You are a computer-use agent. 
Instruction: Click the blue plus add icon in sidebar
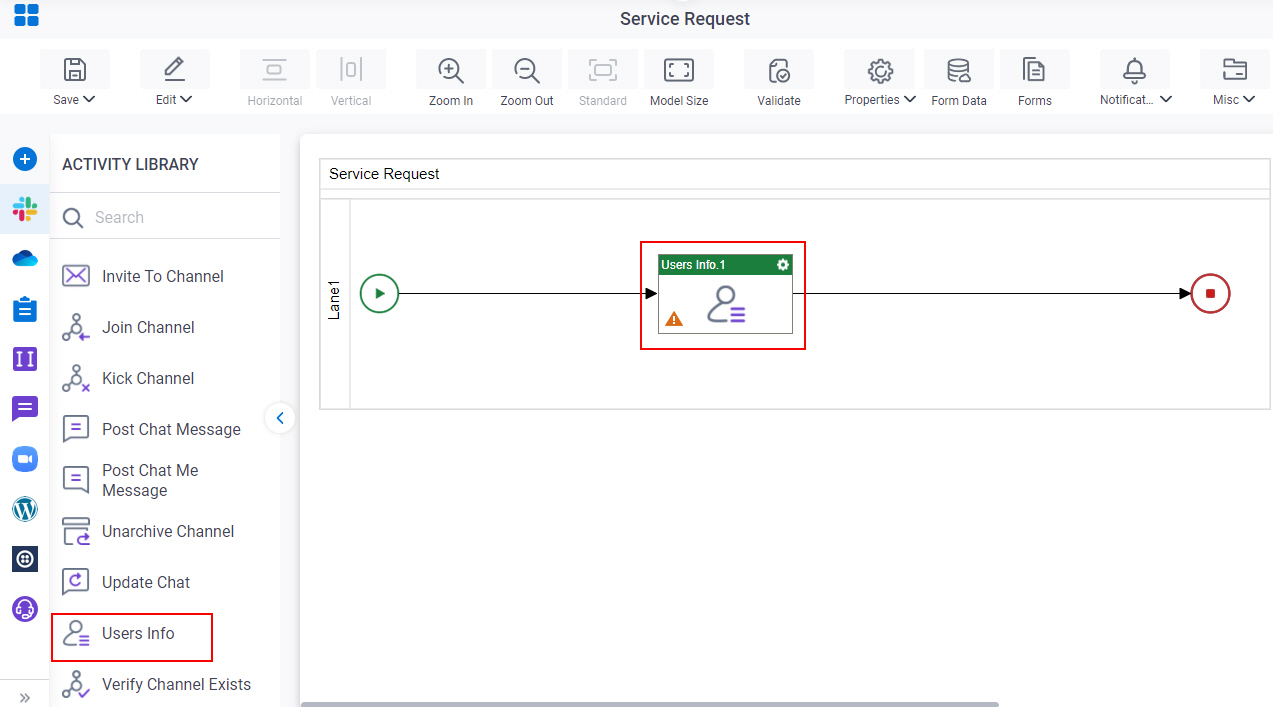click(x=25, y=159)
